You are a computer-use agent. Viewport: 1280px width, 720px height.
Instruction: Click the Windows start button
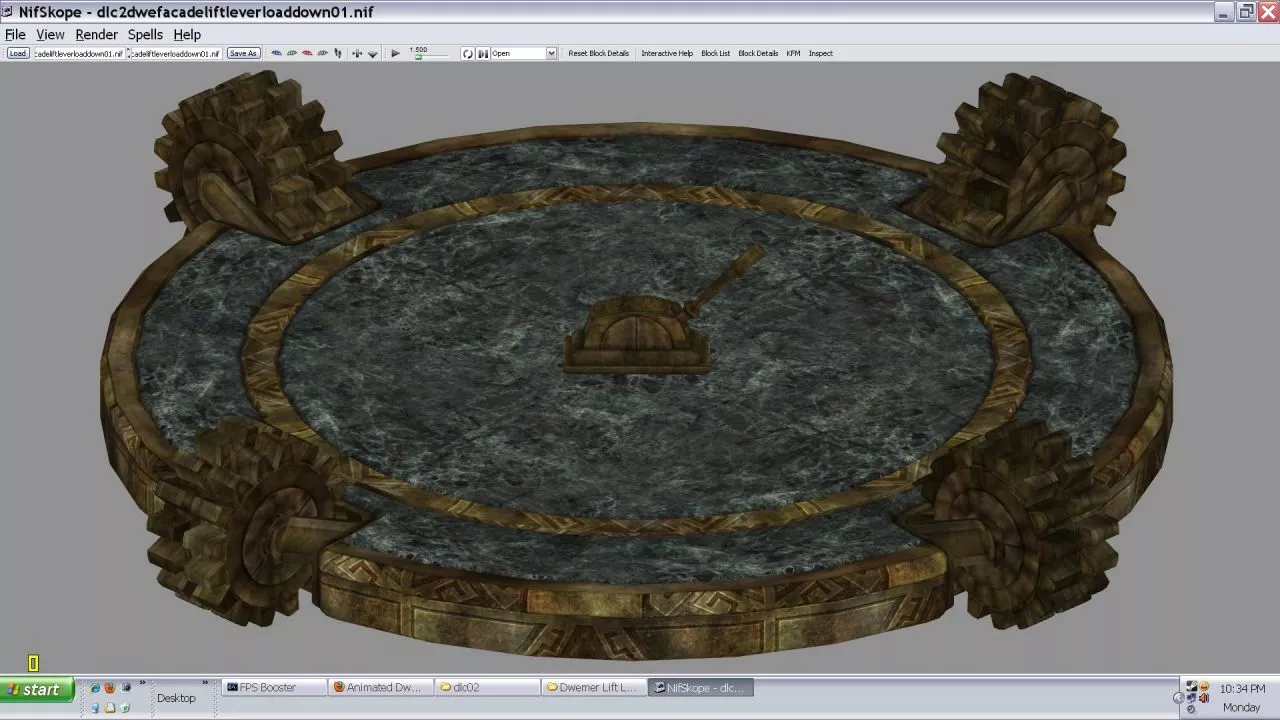coord(37,689)
